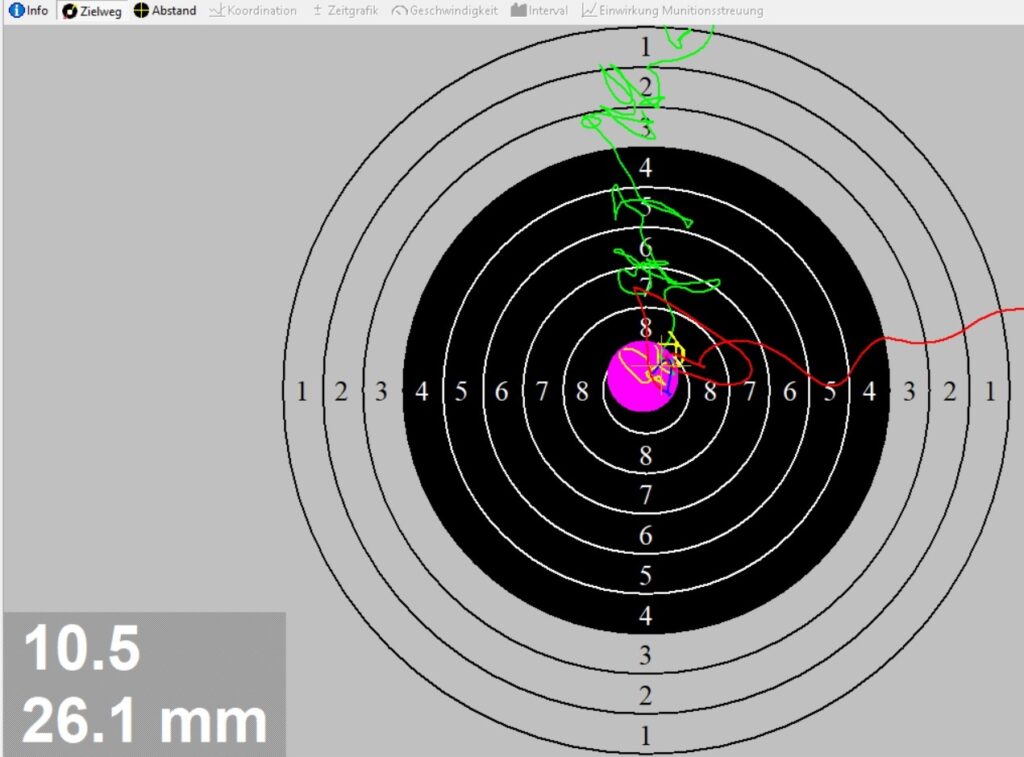
Task: Click the Zeitgrafik plus-minus icon
Action: pyautogui.click(x=317, y=11)
